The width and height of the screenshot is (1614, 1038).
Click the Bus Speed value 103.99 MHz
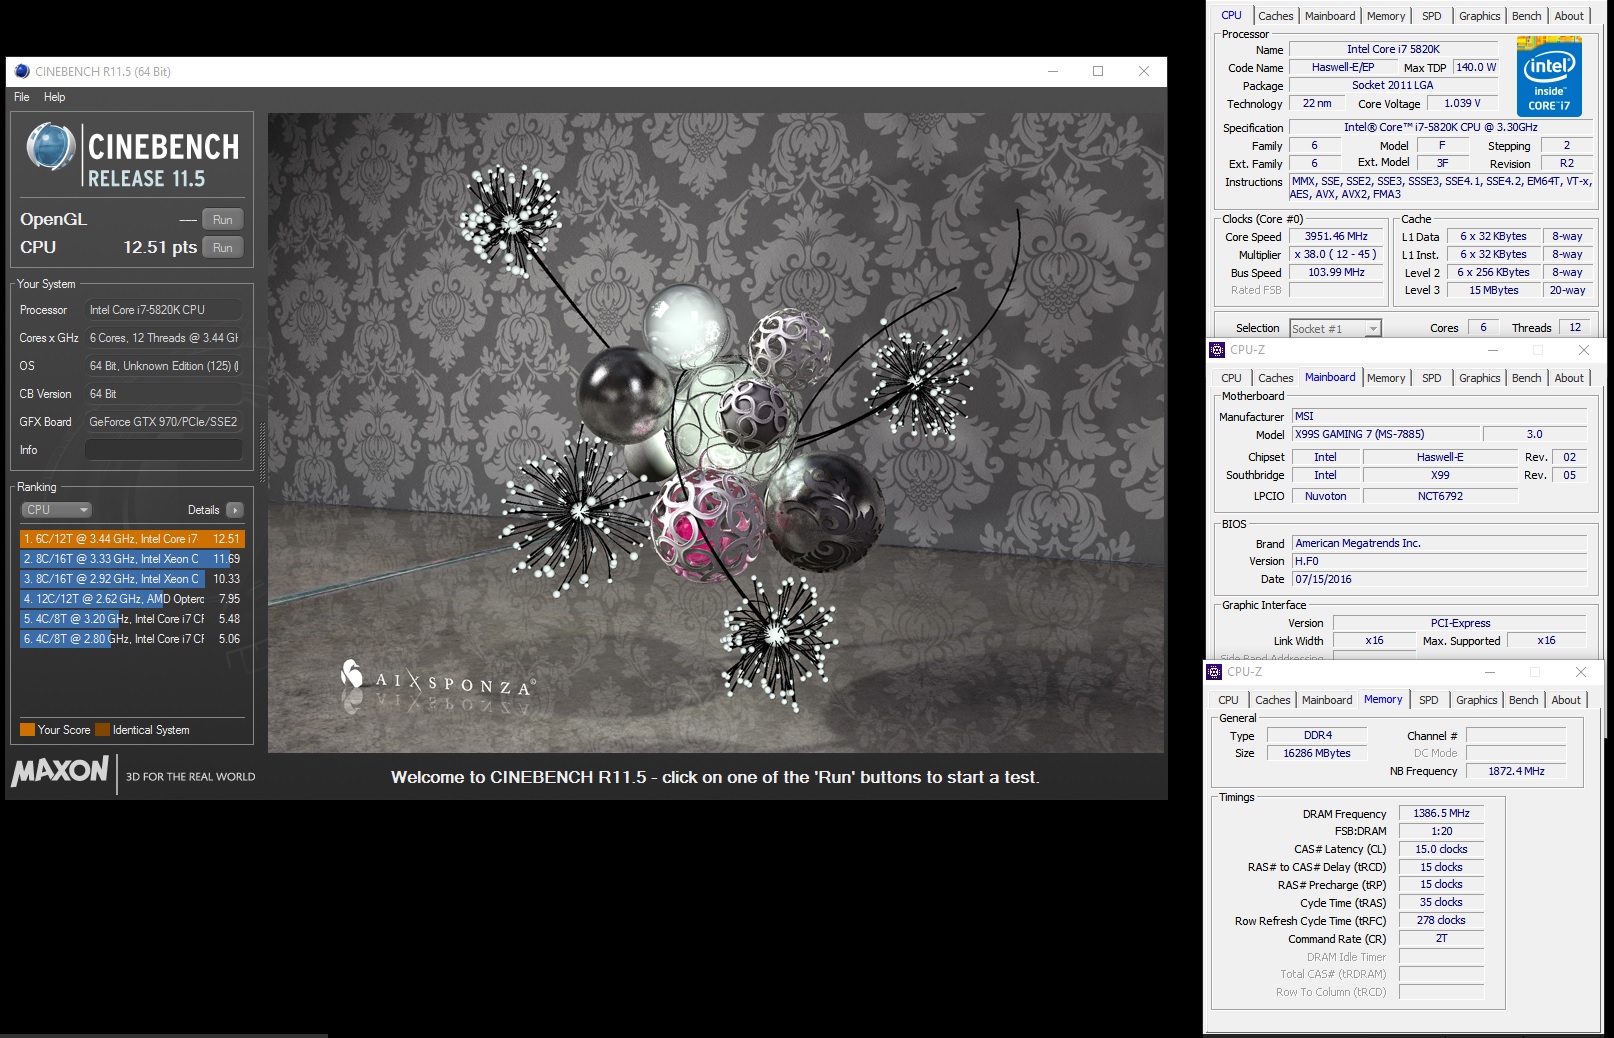point(1335,273)
